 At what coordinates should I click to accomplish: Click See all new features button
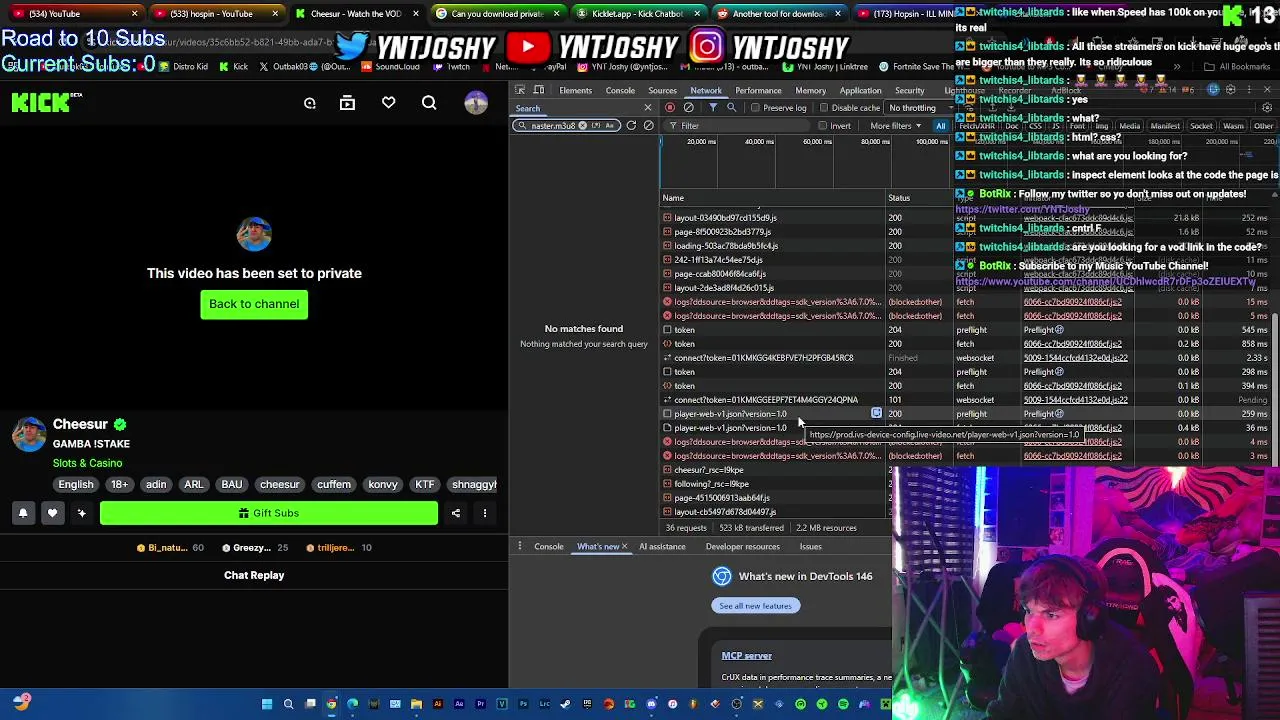[x=755, y=606]
